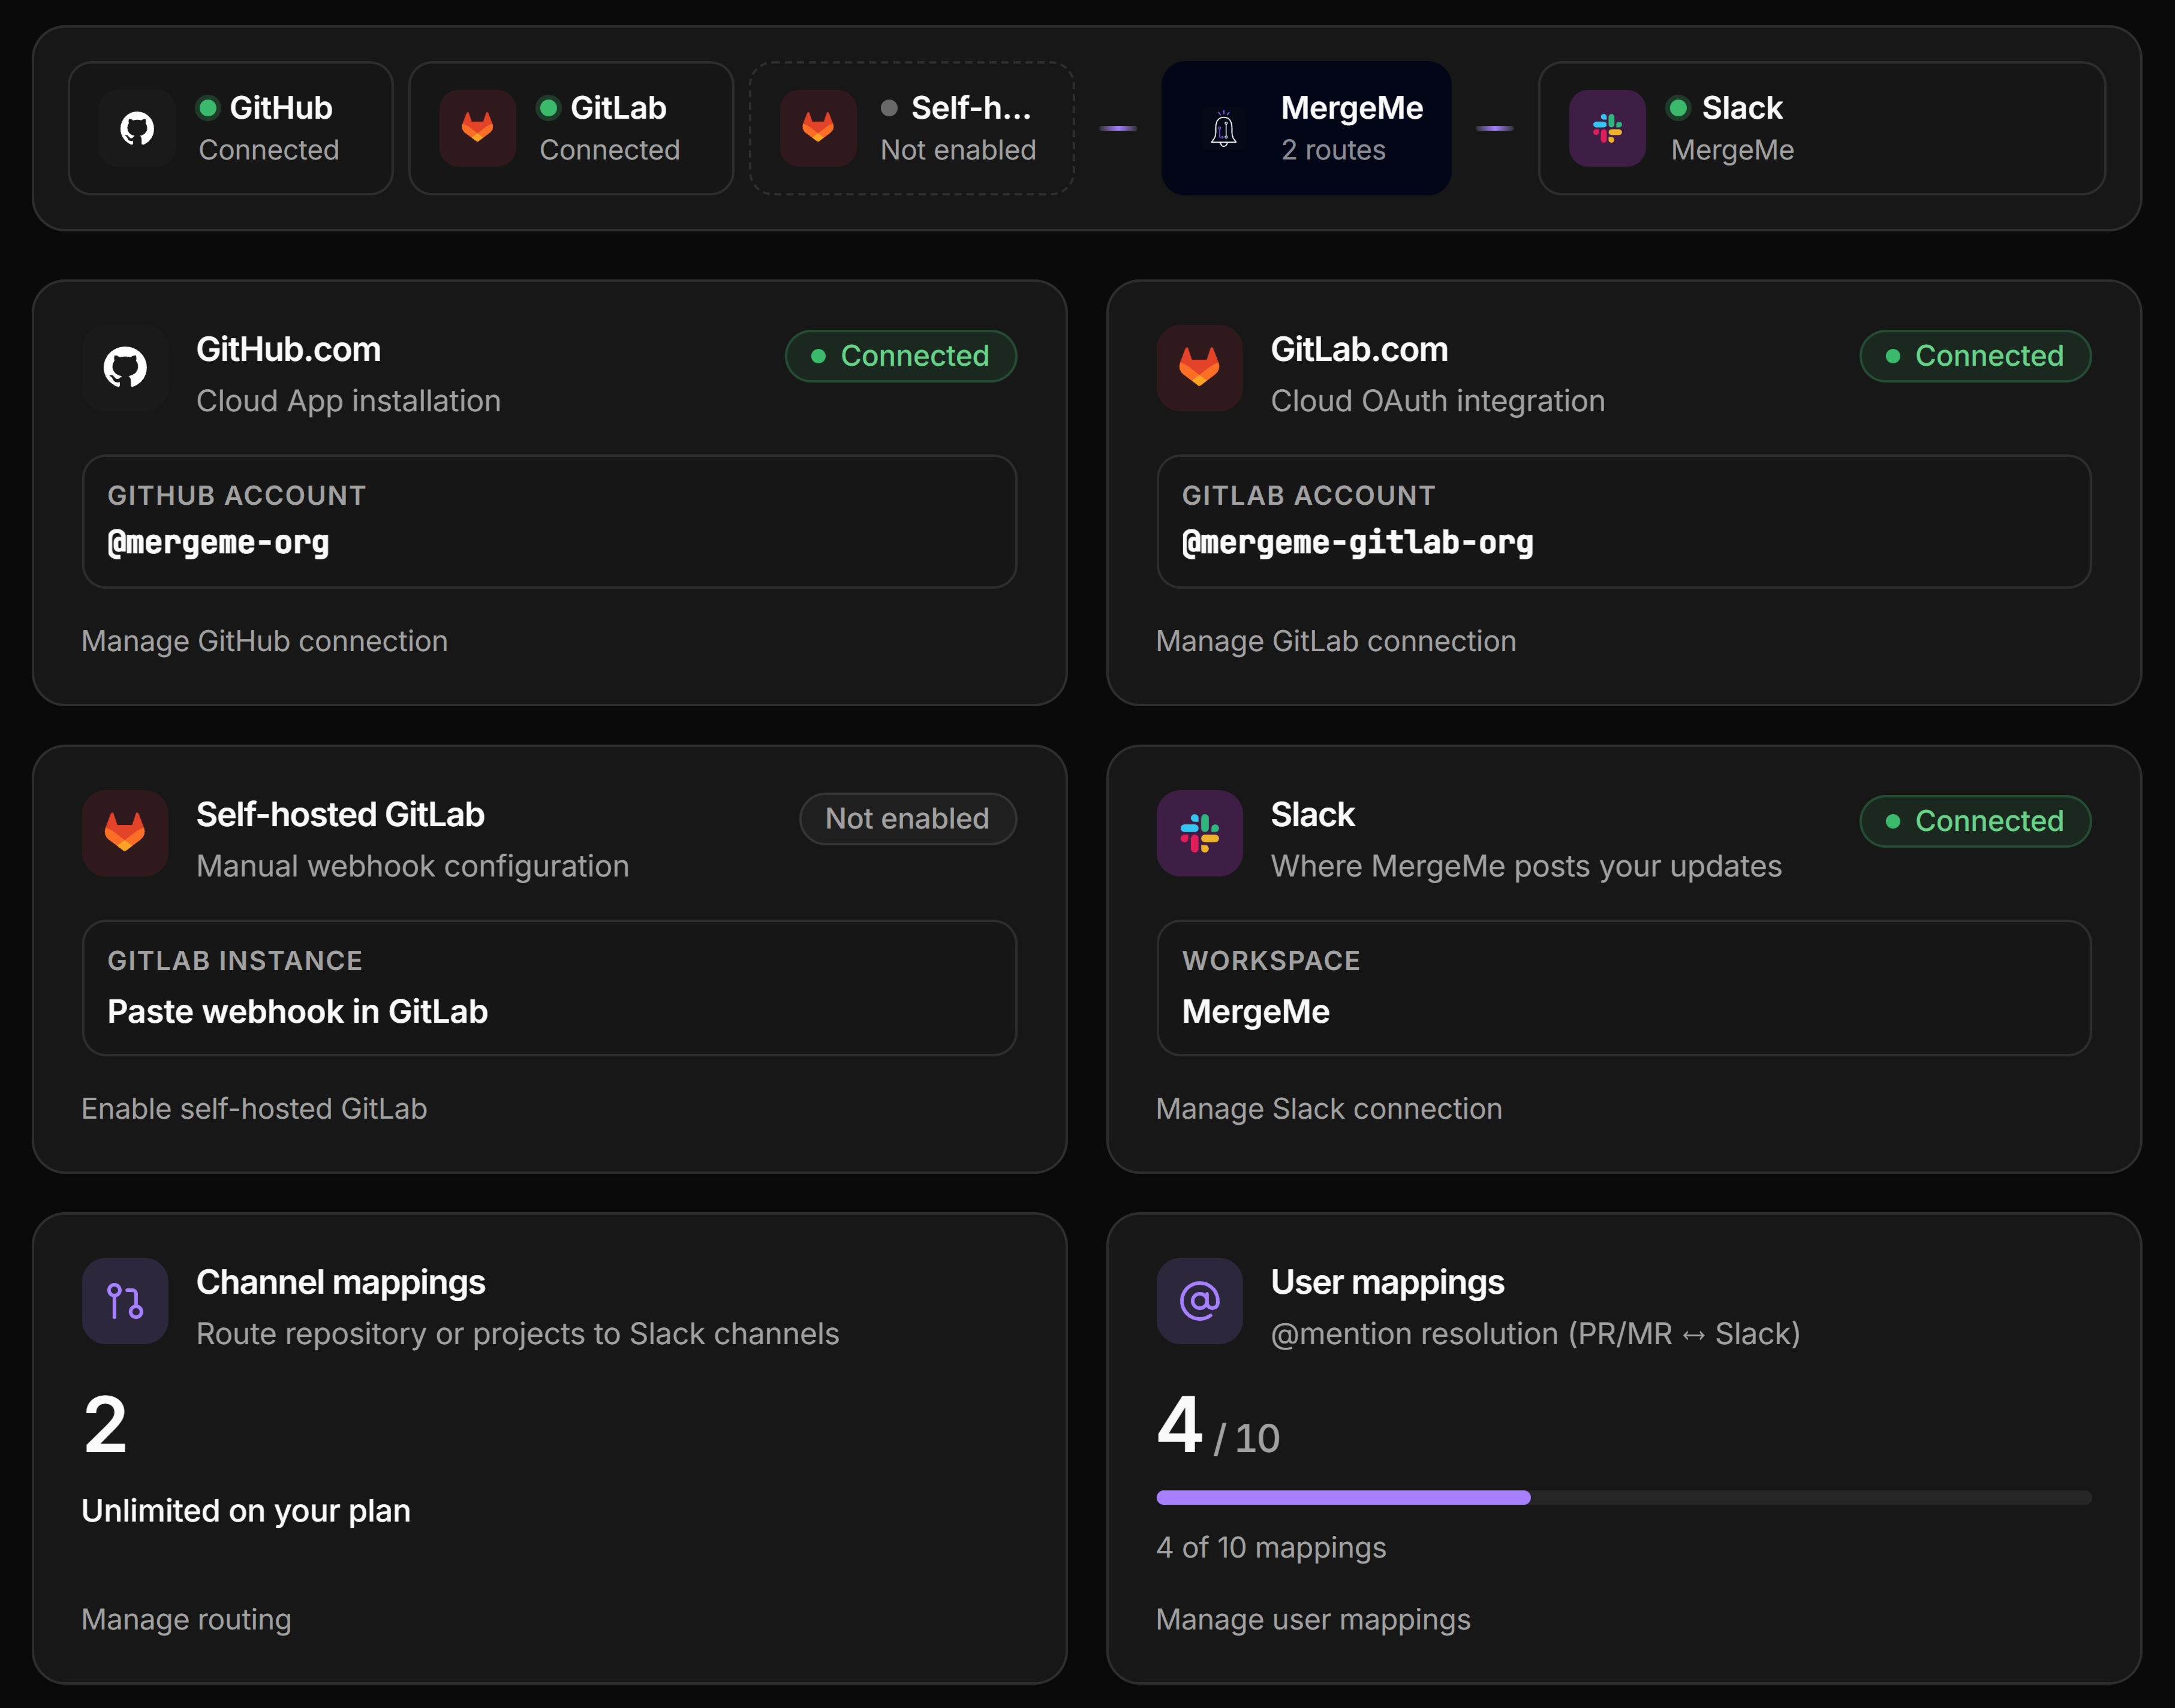Viewport: 2175px width, 1708px height.
Task: Click the Channel mappings heading
Action: [340, 1282]
